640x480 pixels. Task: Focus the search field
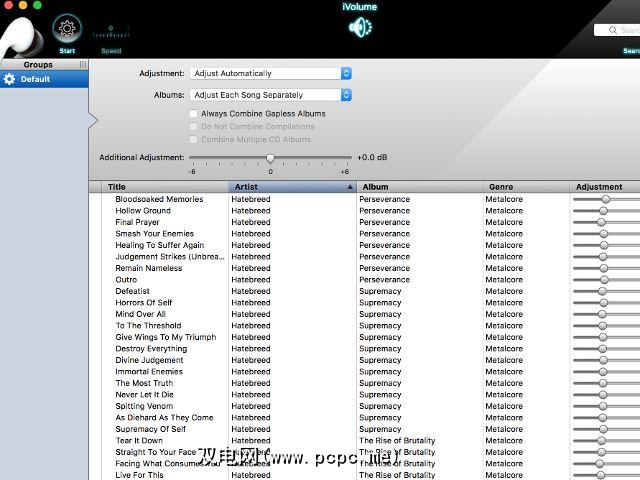[x=617, y=30]
